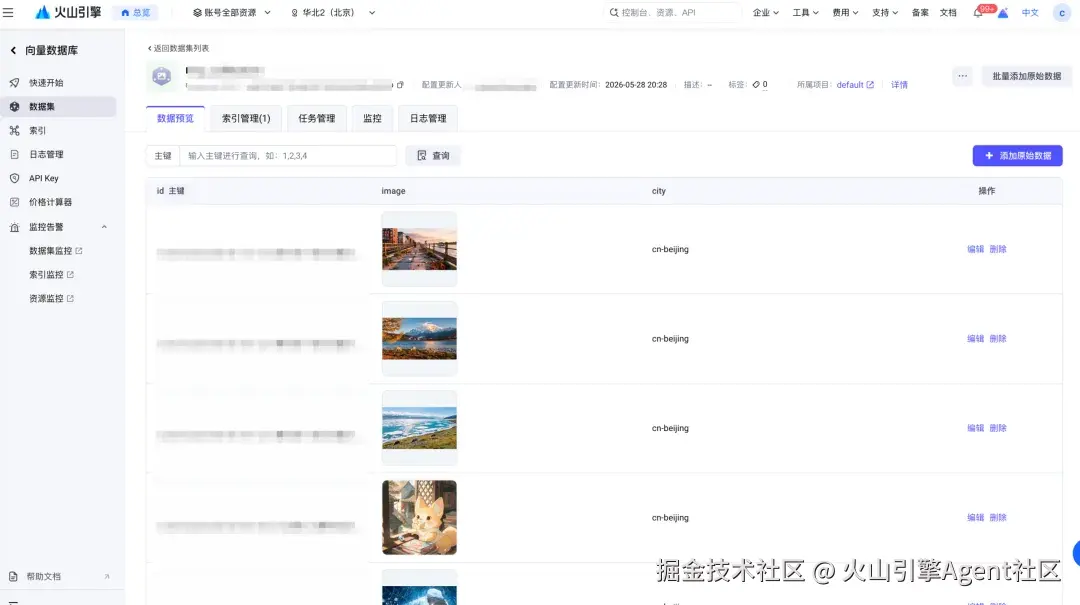Click the 火山引擎 logo
1080x605 pixels.
[x=68, y=12]
